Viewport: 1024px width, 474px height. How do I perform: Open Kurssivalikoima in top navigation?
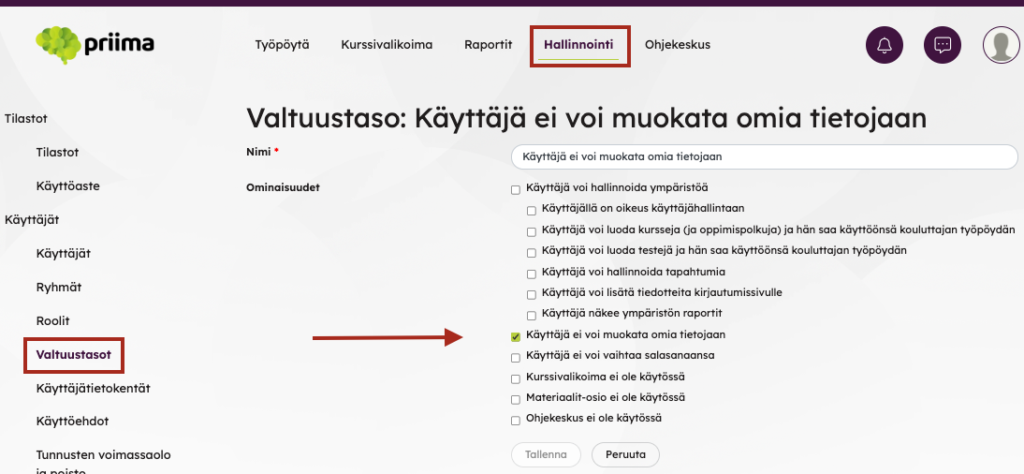(x=387, y=45)
